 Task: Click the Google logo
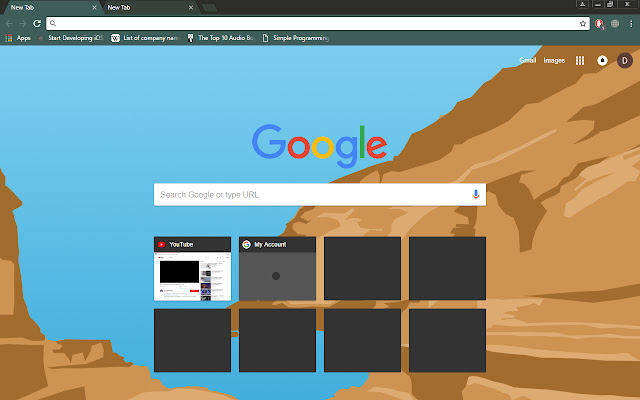[320, 146]
